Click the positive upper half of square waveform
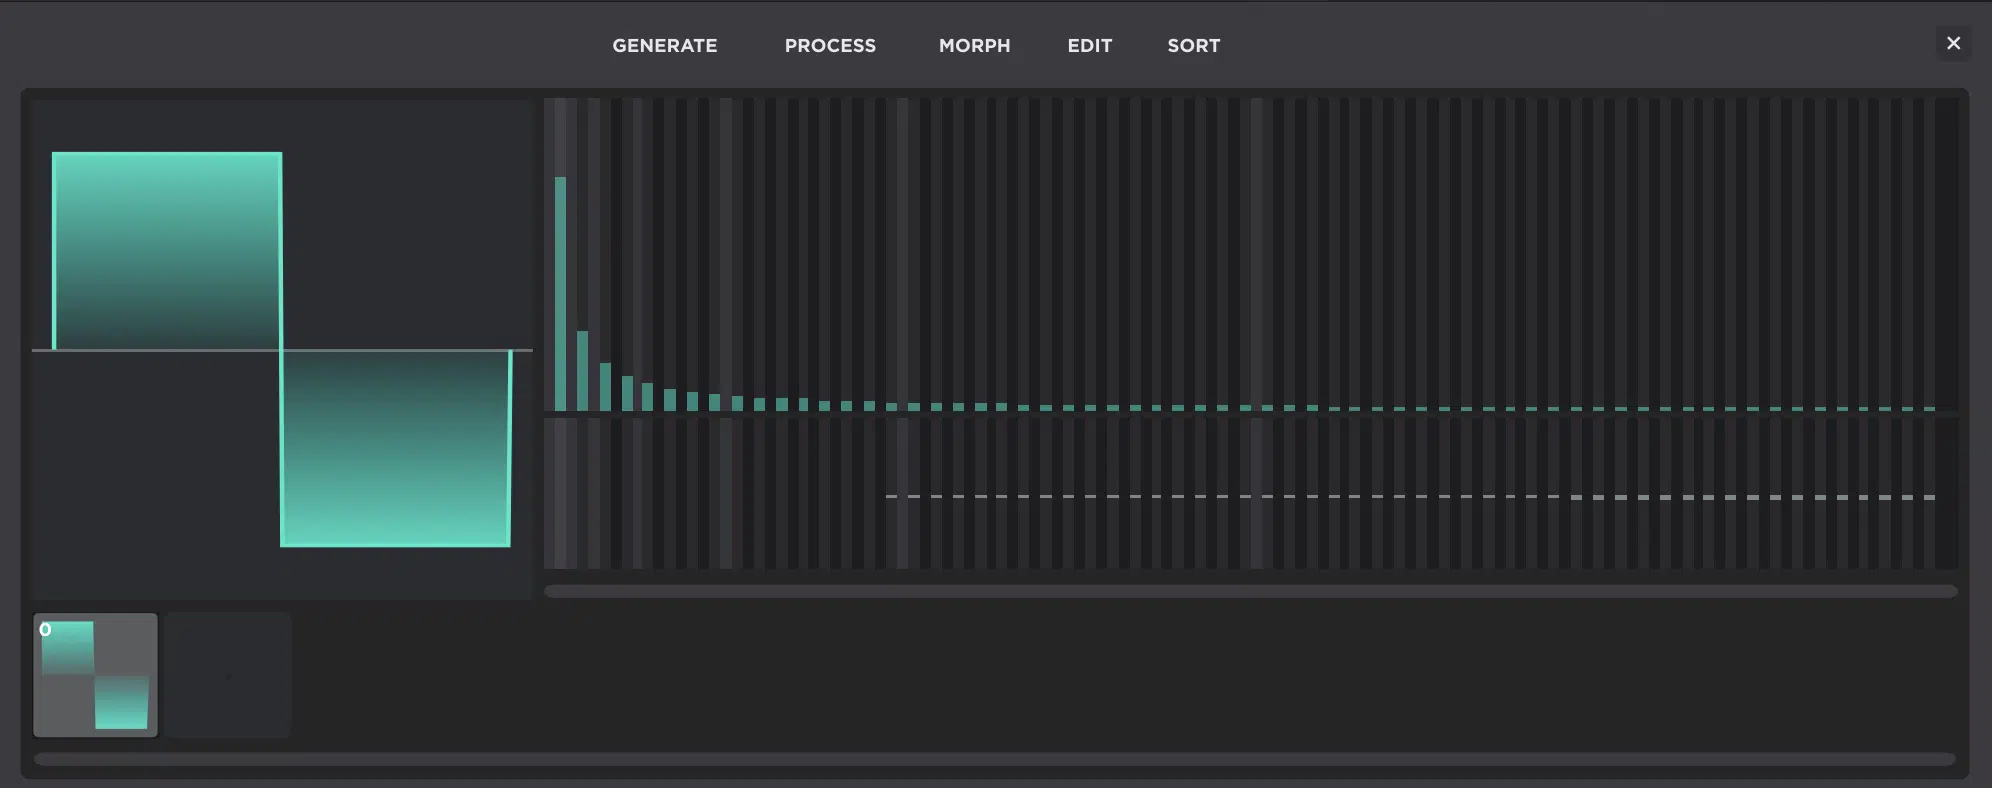The height and width of the screenshot is (788, 1994). (166, 250)
